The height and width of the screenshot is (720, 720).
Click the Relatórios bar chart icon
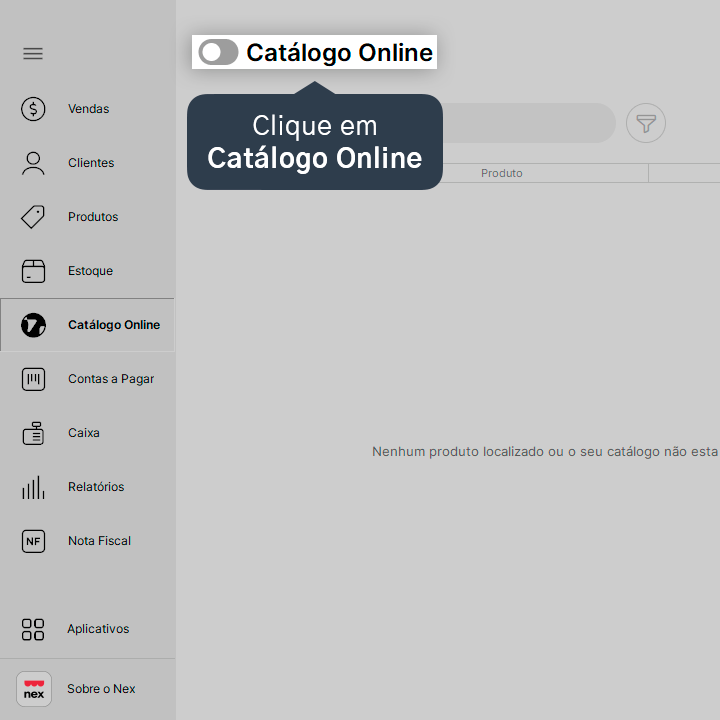pyautogui.click(x=33, y=487)
